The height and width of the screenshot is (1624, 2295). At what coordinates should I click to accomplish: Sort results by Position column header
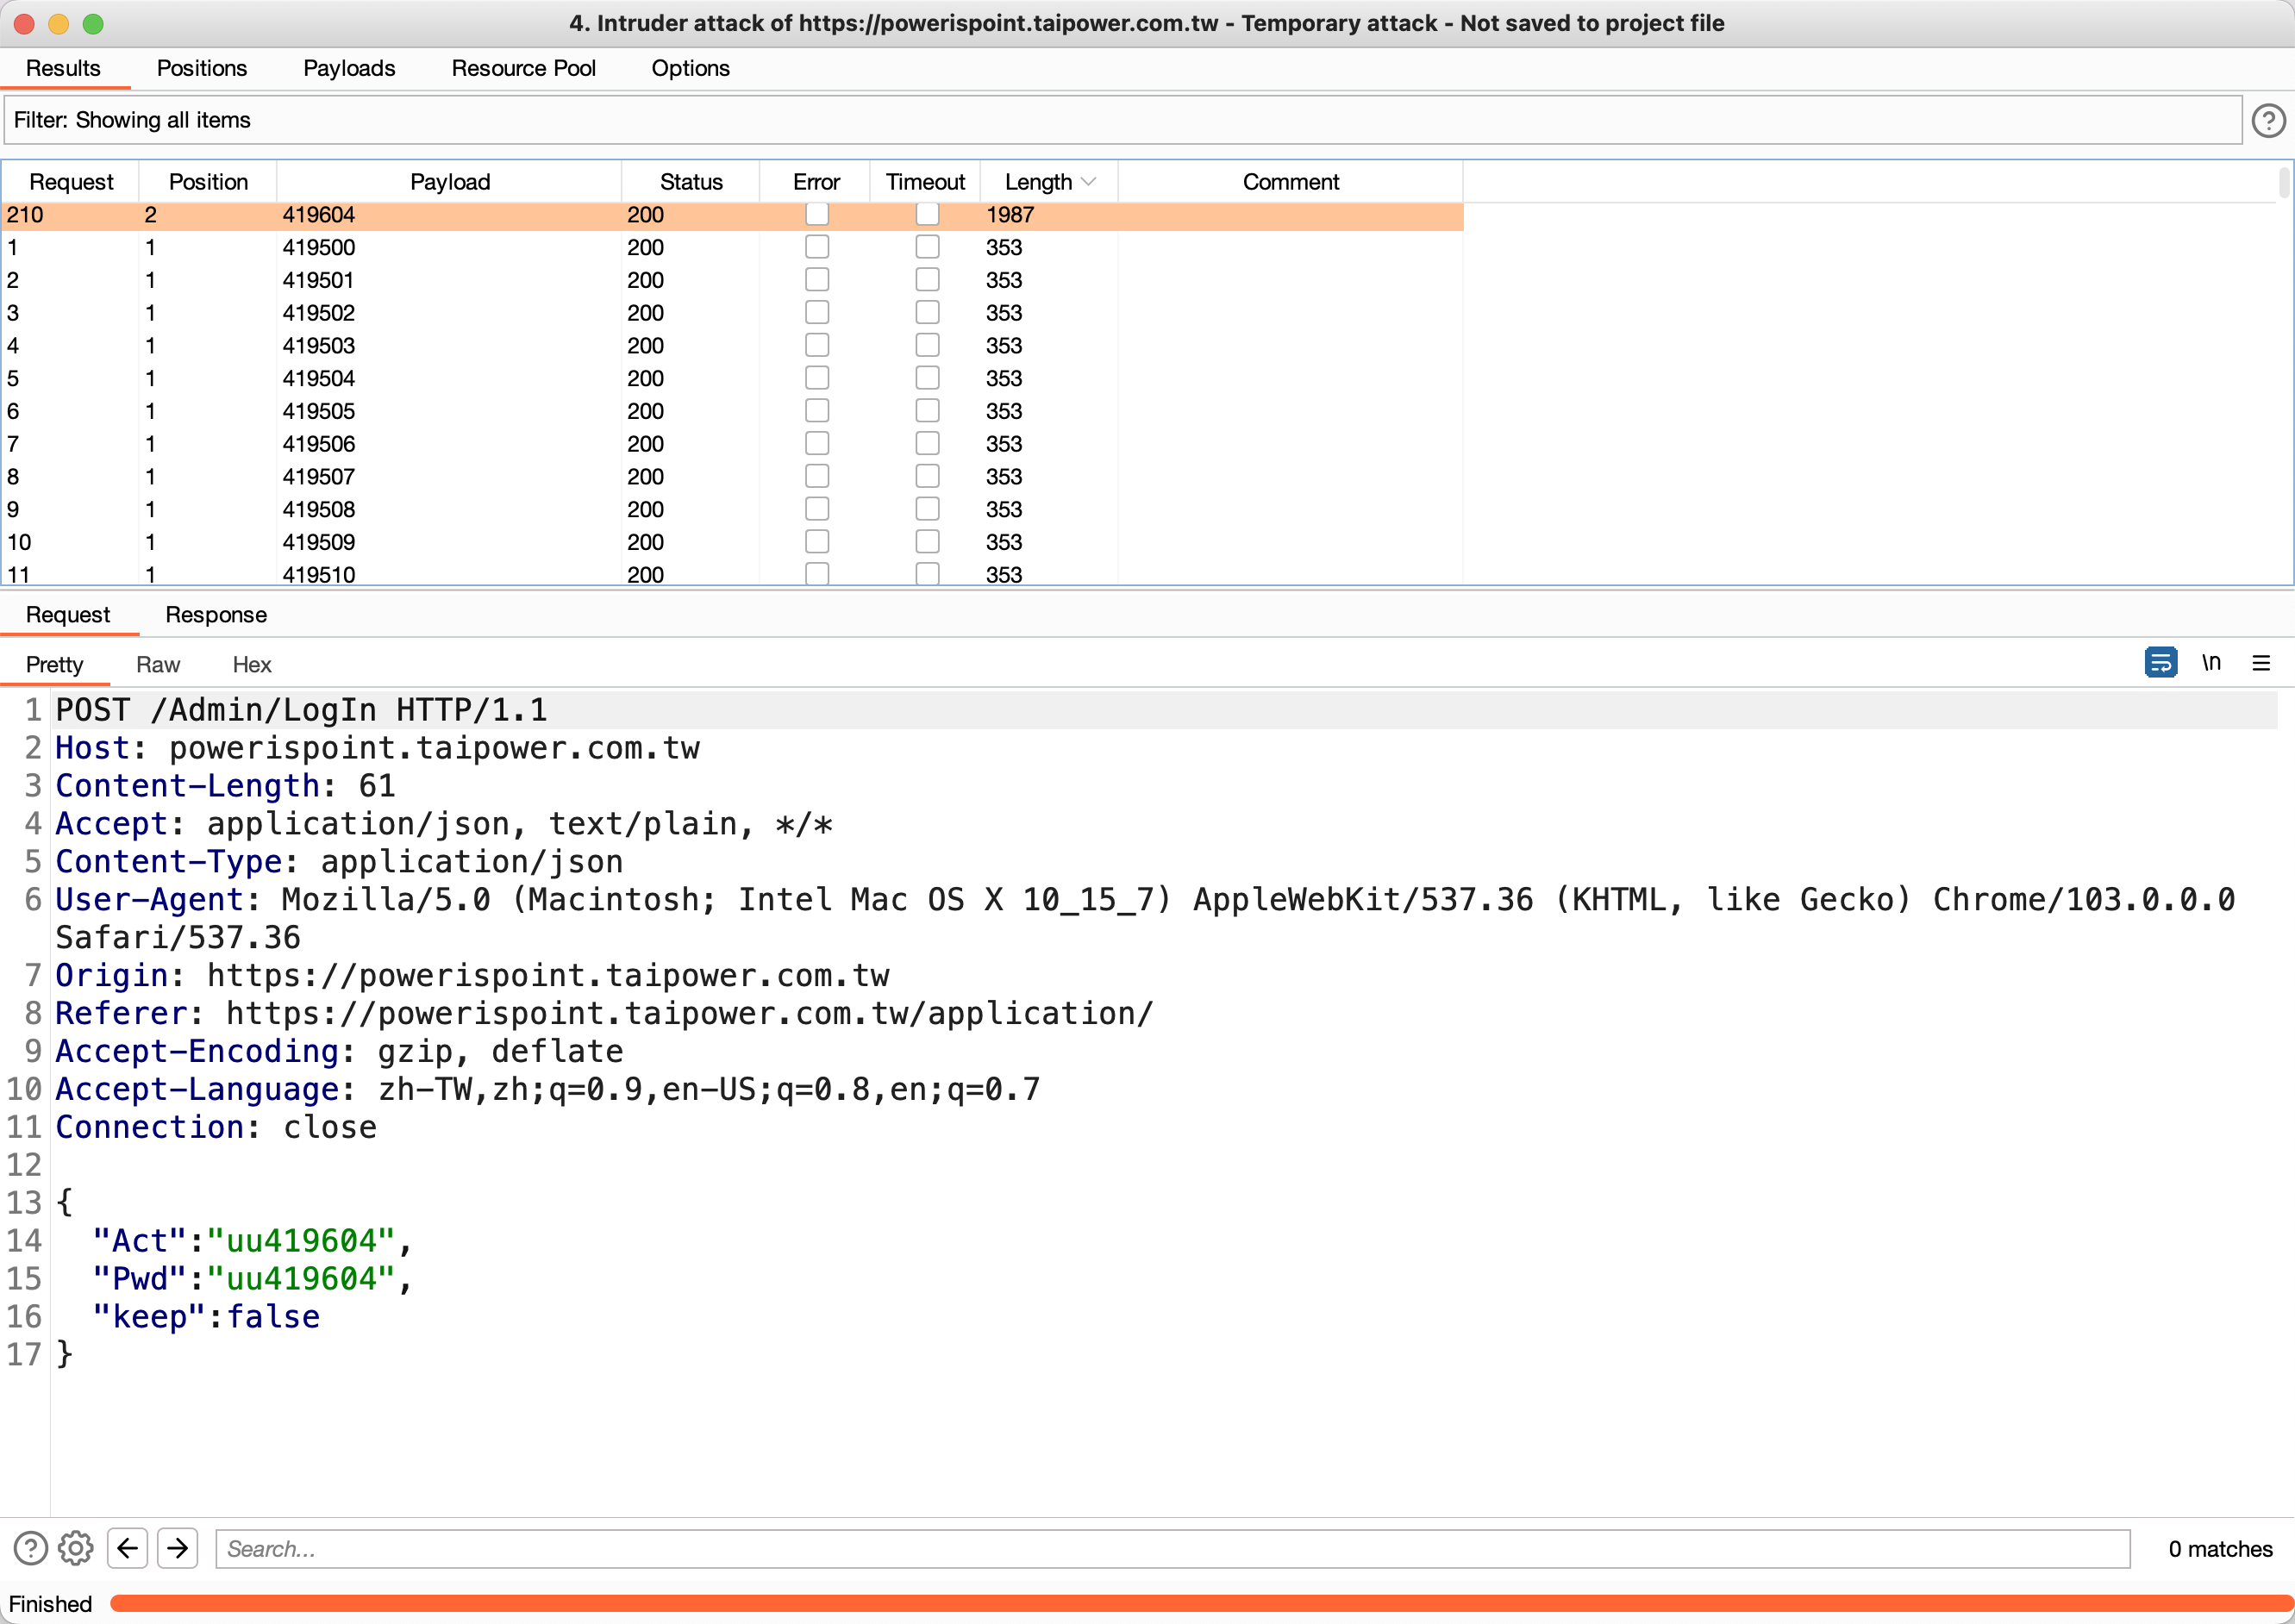[208, 182]
